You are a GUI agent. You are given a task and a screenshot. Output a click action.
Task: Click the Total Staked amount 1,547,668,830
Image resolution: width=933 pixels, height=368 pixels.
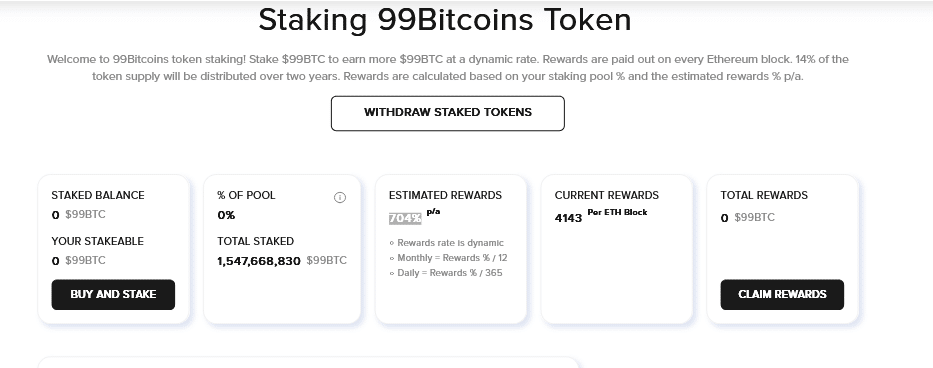click(259, 261)
